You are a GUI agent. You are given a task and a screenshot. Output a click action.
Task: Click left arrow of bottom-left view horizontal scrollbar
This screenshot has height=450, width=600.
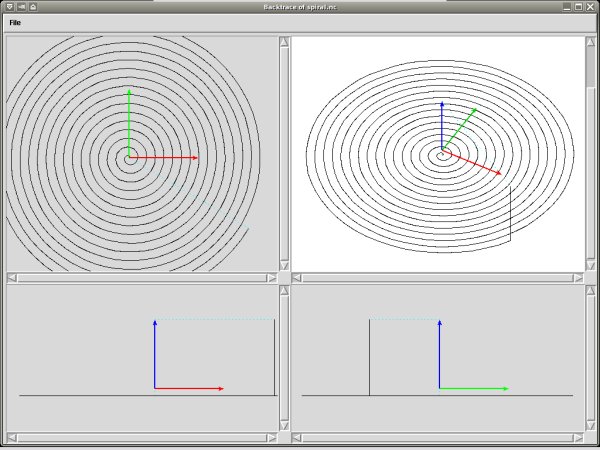[x=12, y=437]
